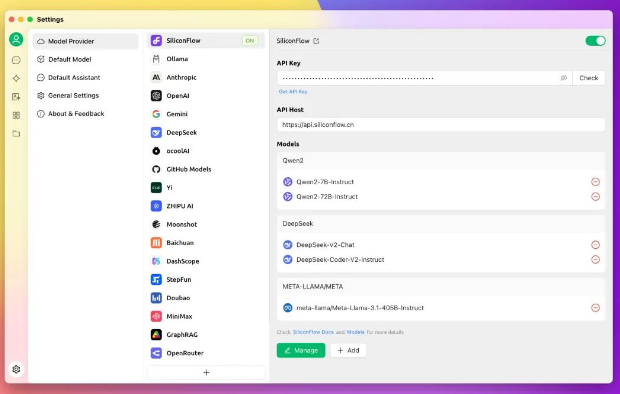Click the settings gear at sidebar bottom
620x394 pixels.
16,369
